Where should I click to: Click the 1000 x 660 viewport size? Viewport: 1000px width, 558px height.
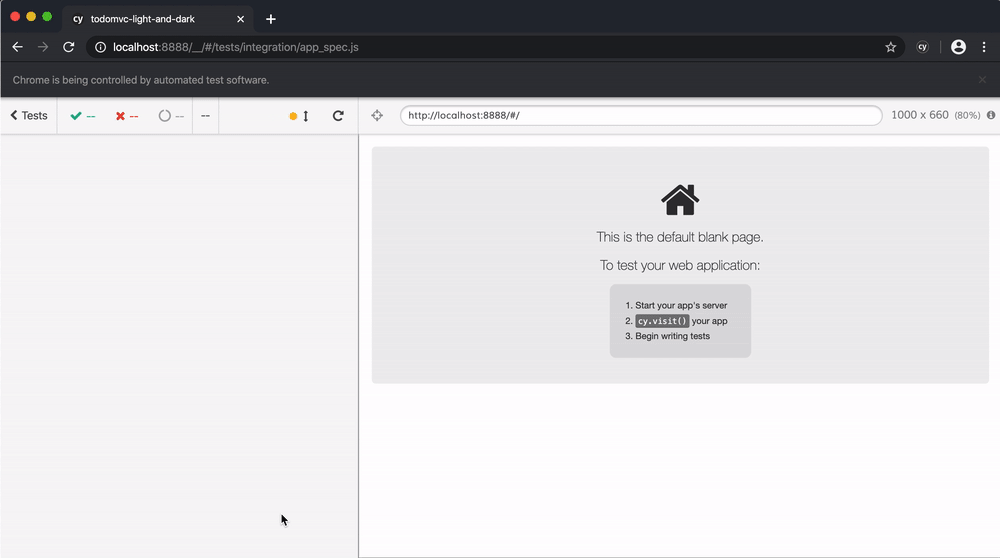(x=919, y=116)
